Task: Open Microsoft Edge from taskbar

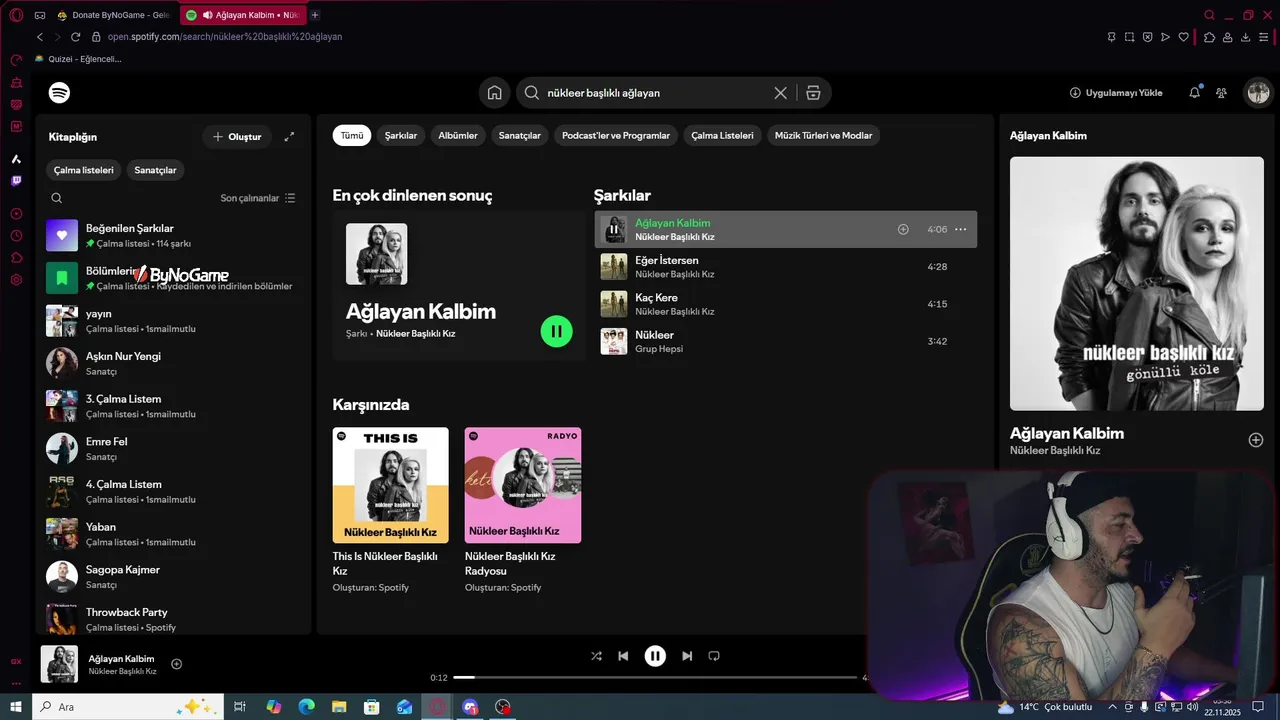Action: (x=306, y=707)
